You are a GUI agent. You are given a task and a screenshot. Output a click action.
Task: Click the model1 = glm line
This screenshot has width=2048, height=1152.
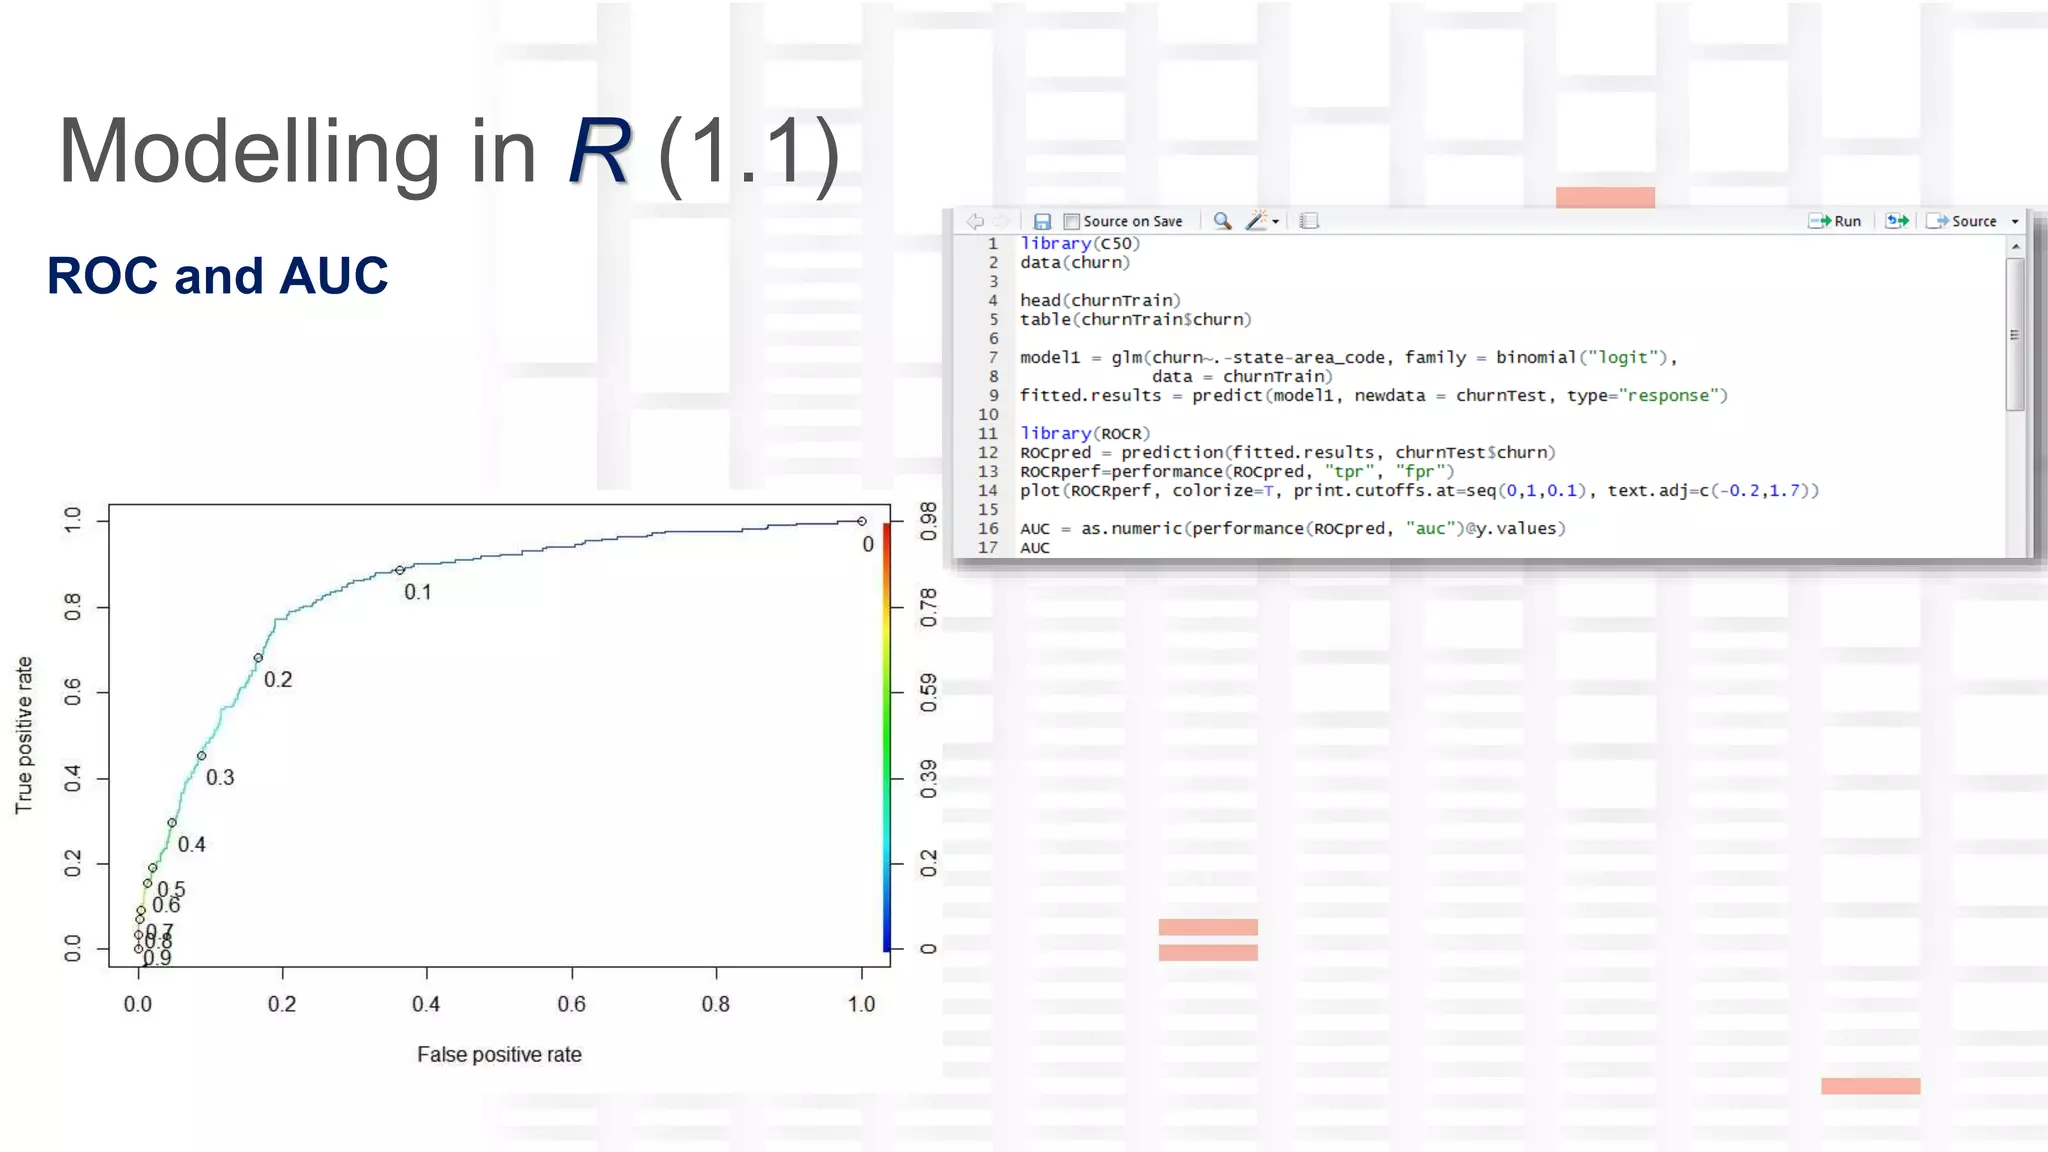pyautogui.click(x=1349, y=357)
